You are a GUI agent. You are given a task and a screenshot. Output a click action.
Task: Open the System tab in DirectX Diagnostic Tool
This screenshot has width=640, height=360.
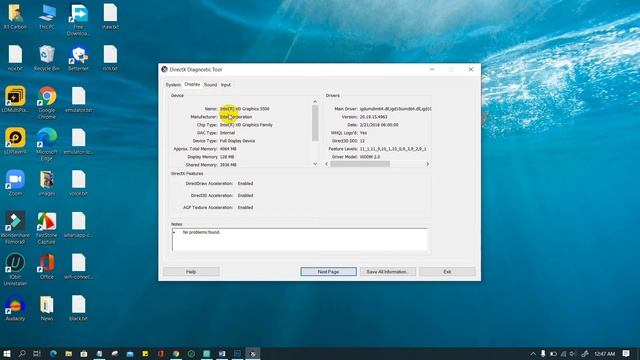173,85
